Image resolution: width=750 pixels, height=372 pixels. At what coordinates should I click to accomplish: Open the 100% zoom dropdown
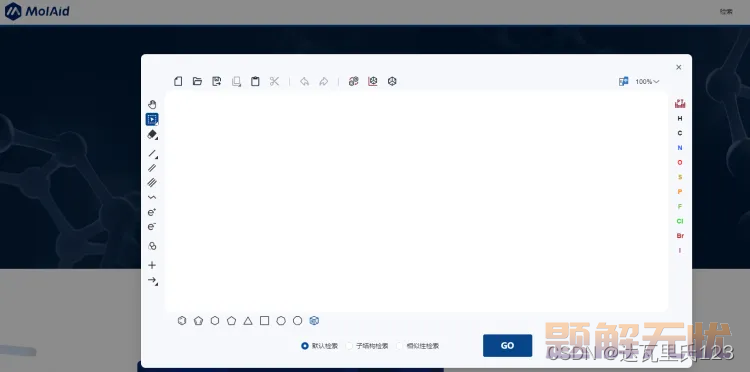pyautogui.click(x=647, y=82)
